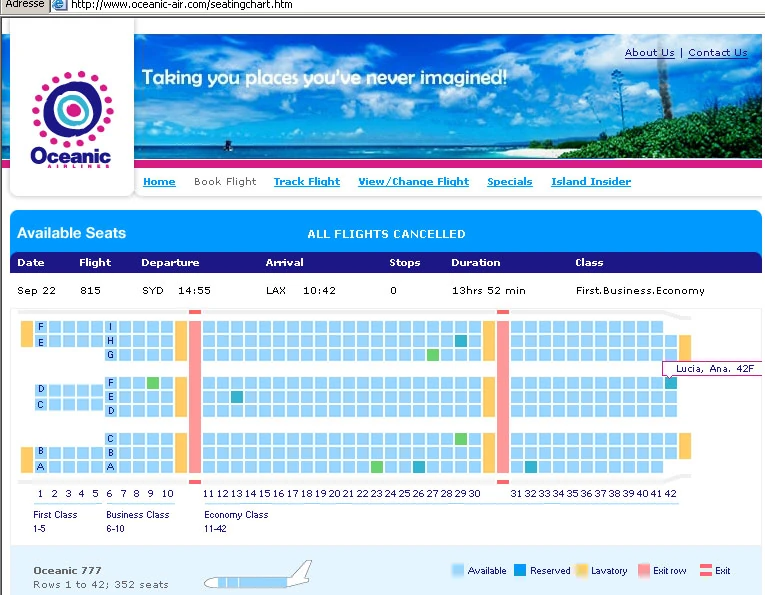
Task: Click the 'Business Class' label
Action: pyautogui.click(x=138, y=515)
